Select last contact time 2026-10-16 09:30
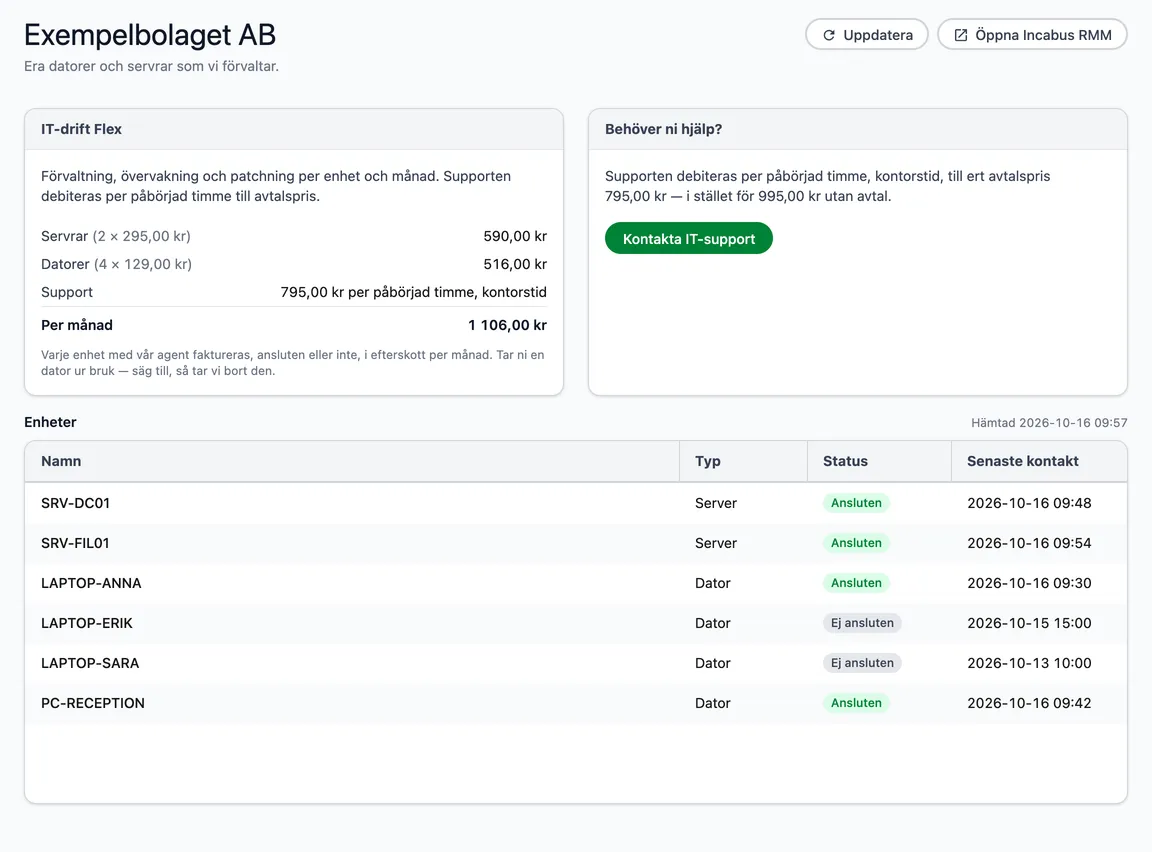Screen dimensions: 1152x852 coord(1029,583)
